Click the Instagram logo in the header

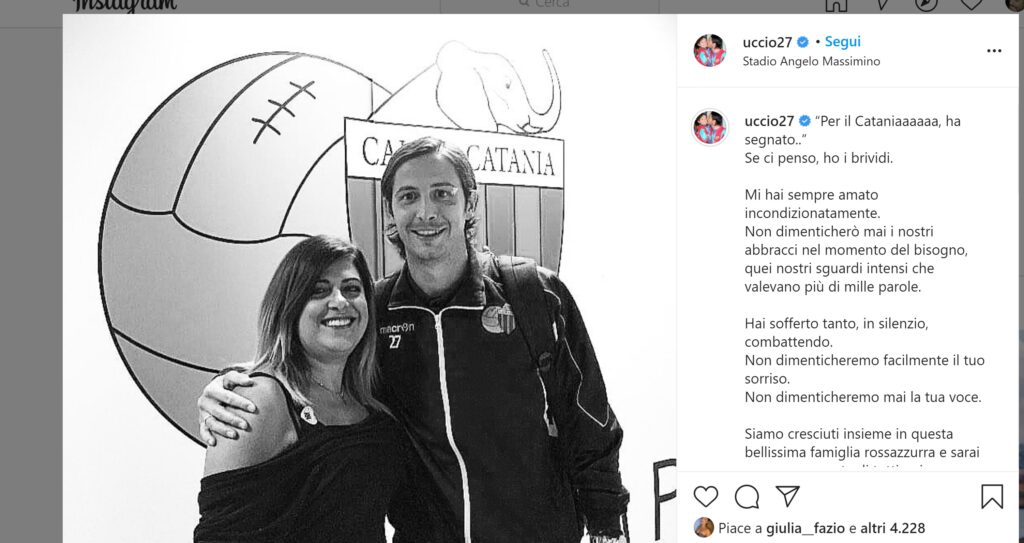[x=124, y=5]
